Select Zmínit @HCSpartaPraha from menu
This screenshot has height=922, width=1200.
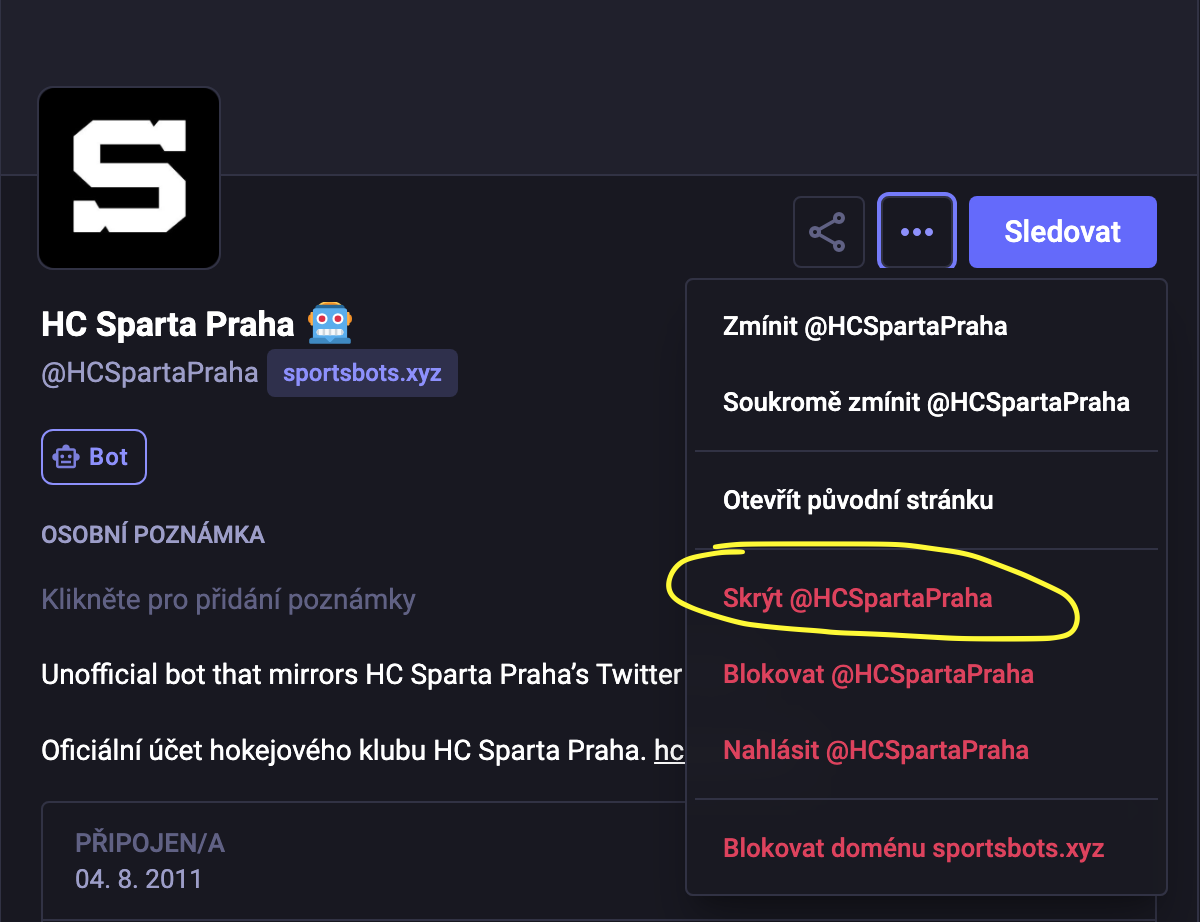pyautogui.click(x=864, y=326)
